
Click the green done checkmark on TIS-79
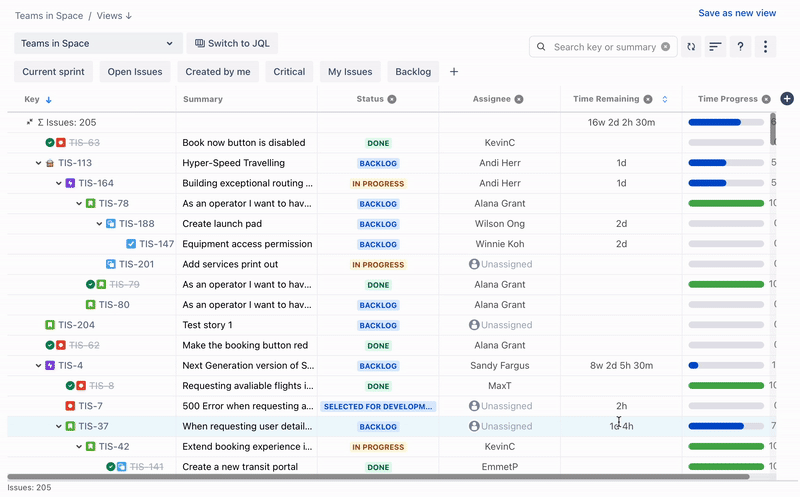(x=90, y=284)
